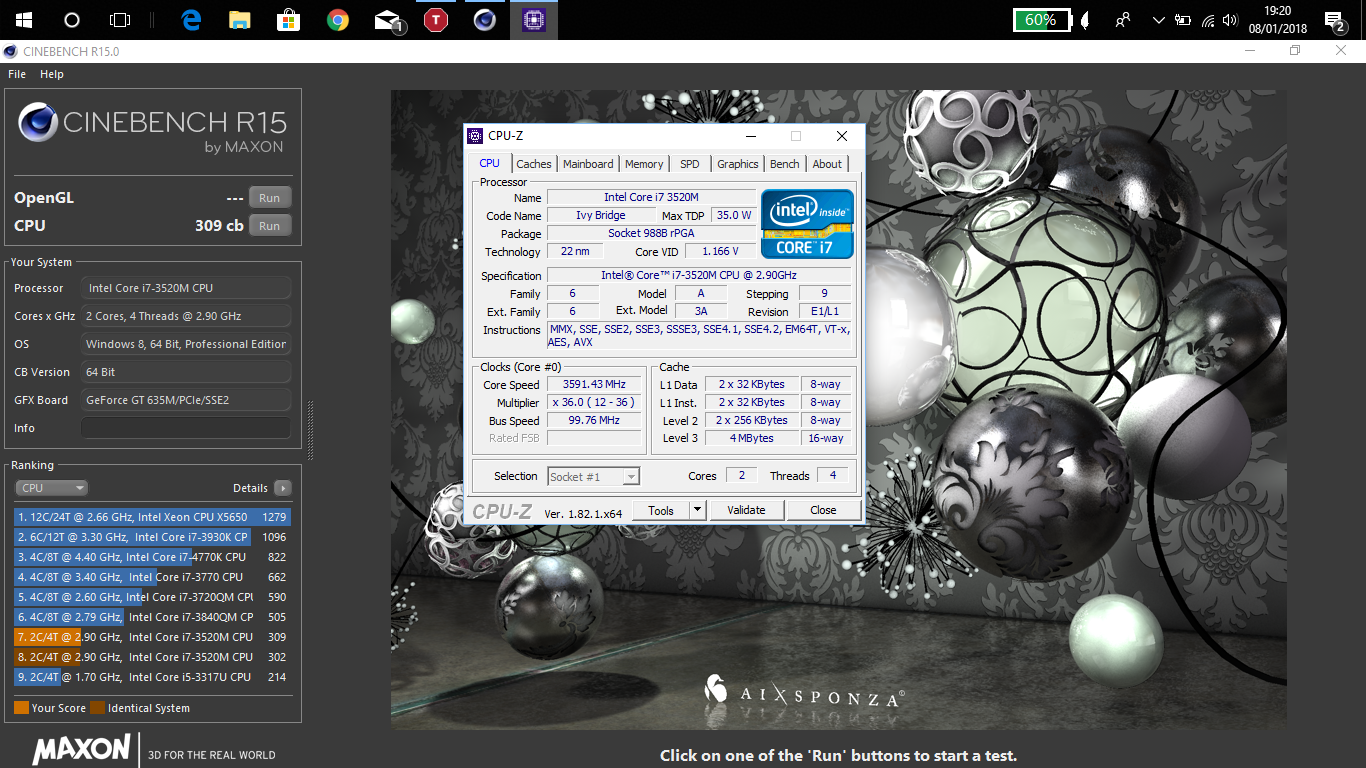
Task: Click the Close button in CPU-Z
Action: click(x=823, y=510)
